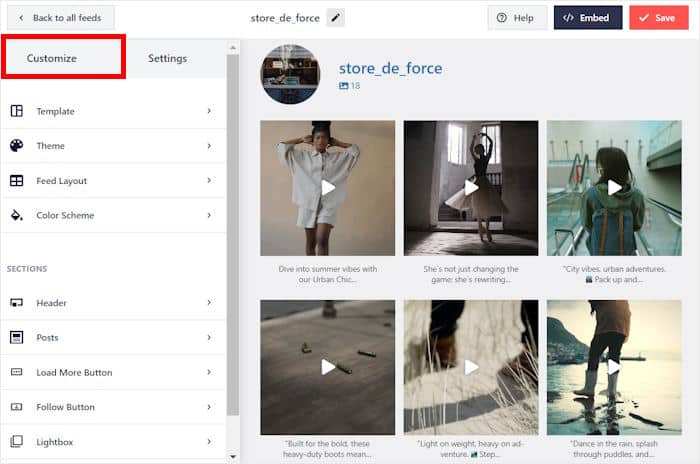Click the Feed Layout grid icon
The width and height of the screenshot is (700, 464).
point(16,181)
